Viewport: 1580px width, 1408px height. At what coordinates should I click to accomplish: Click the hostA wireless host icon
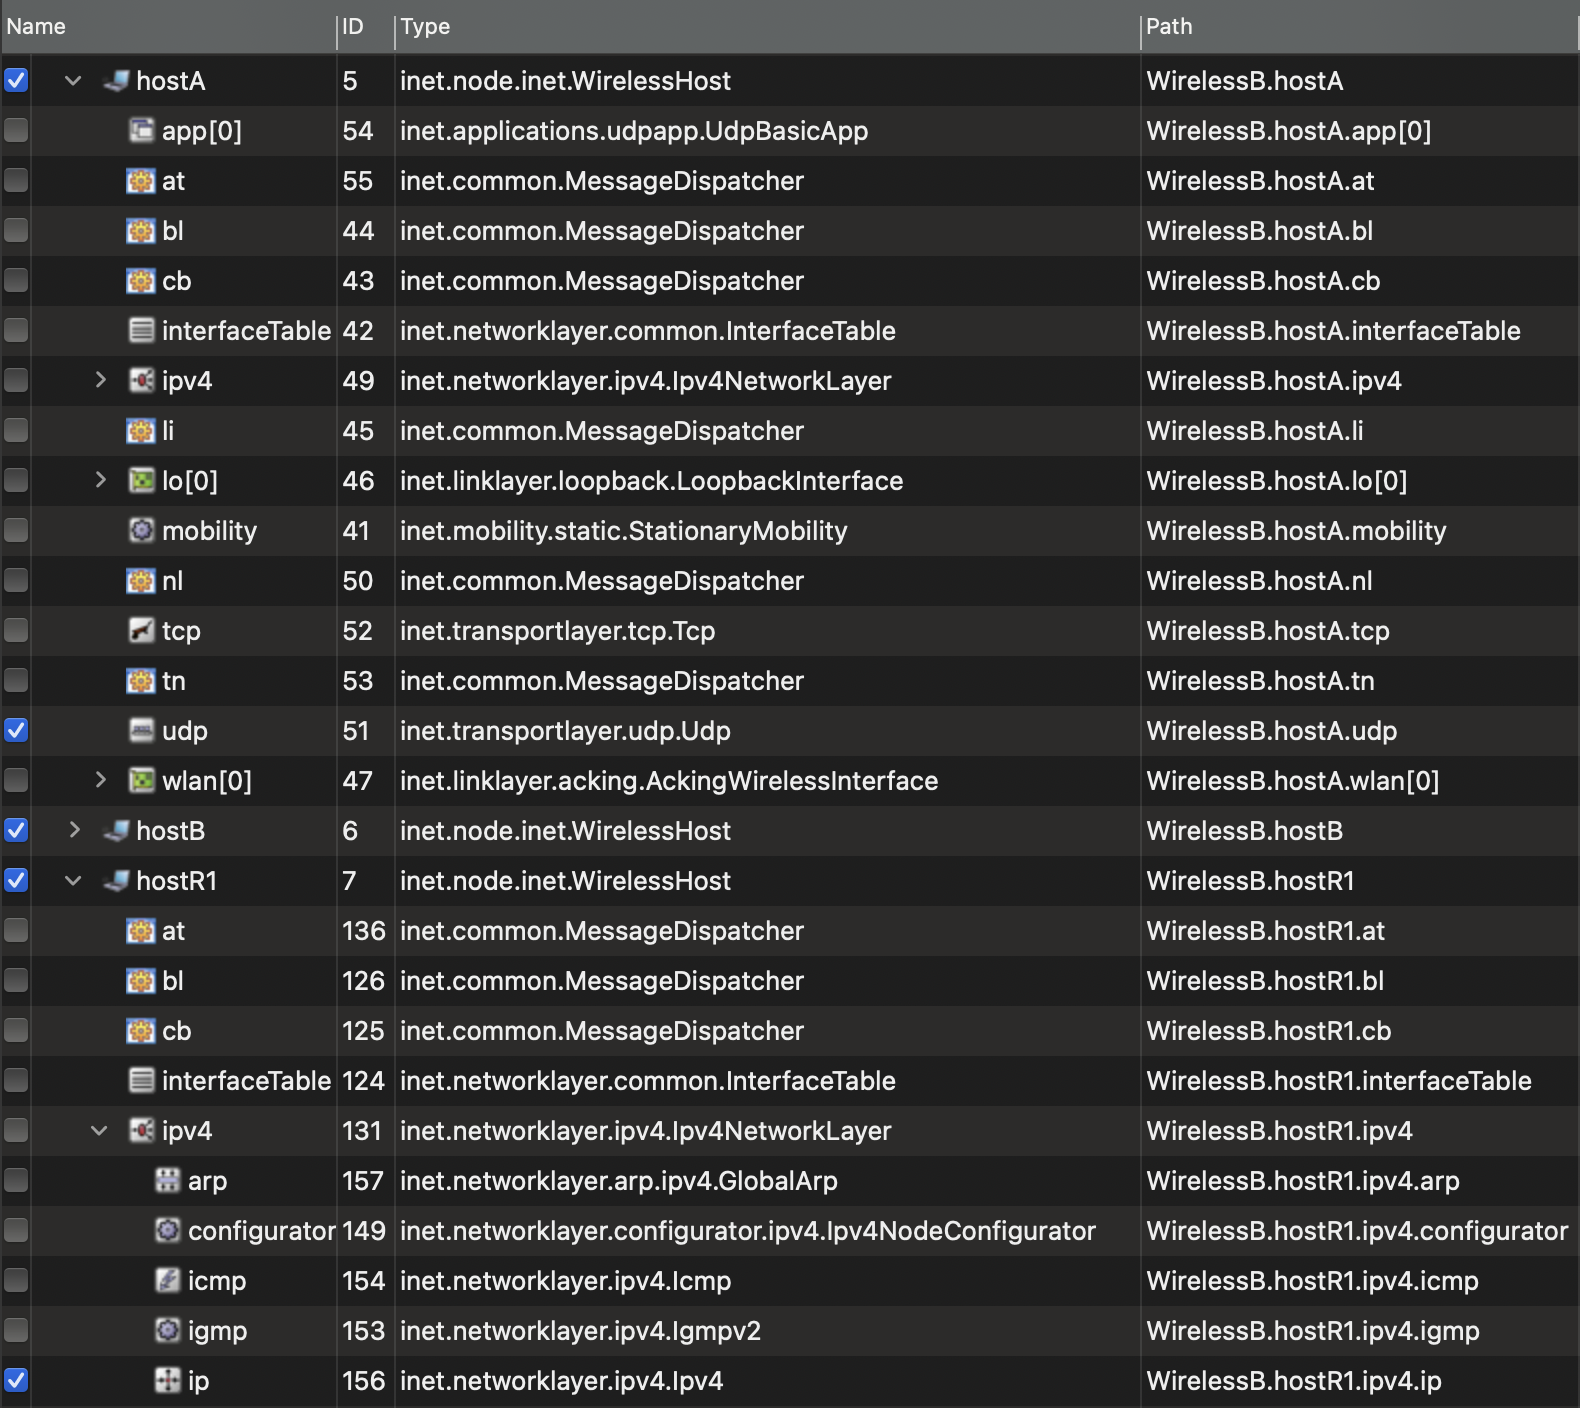tap(116, 81)
